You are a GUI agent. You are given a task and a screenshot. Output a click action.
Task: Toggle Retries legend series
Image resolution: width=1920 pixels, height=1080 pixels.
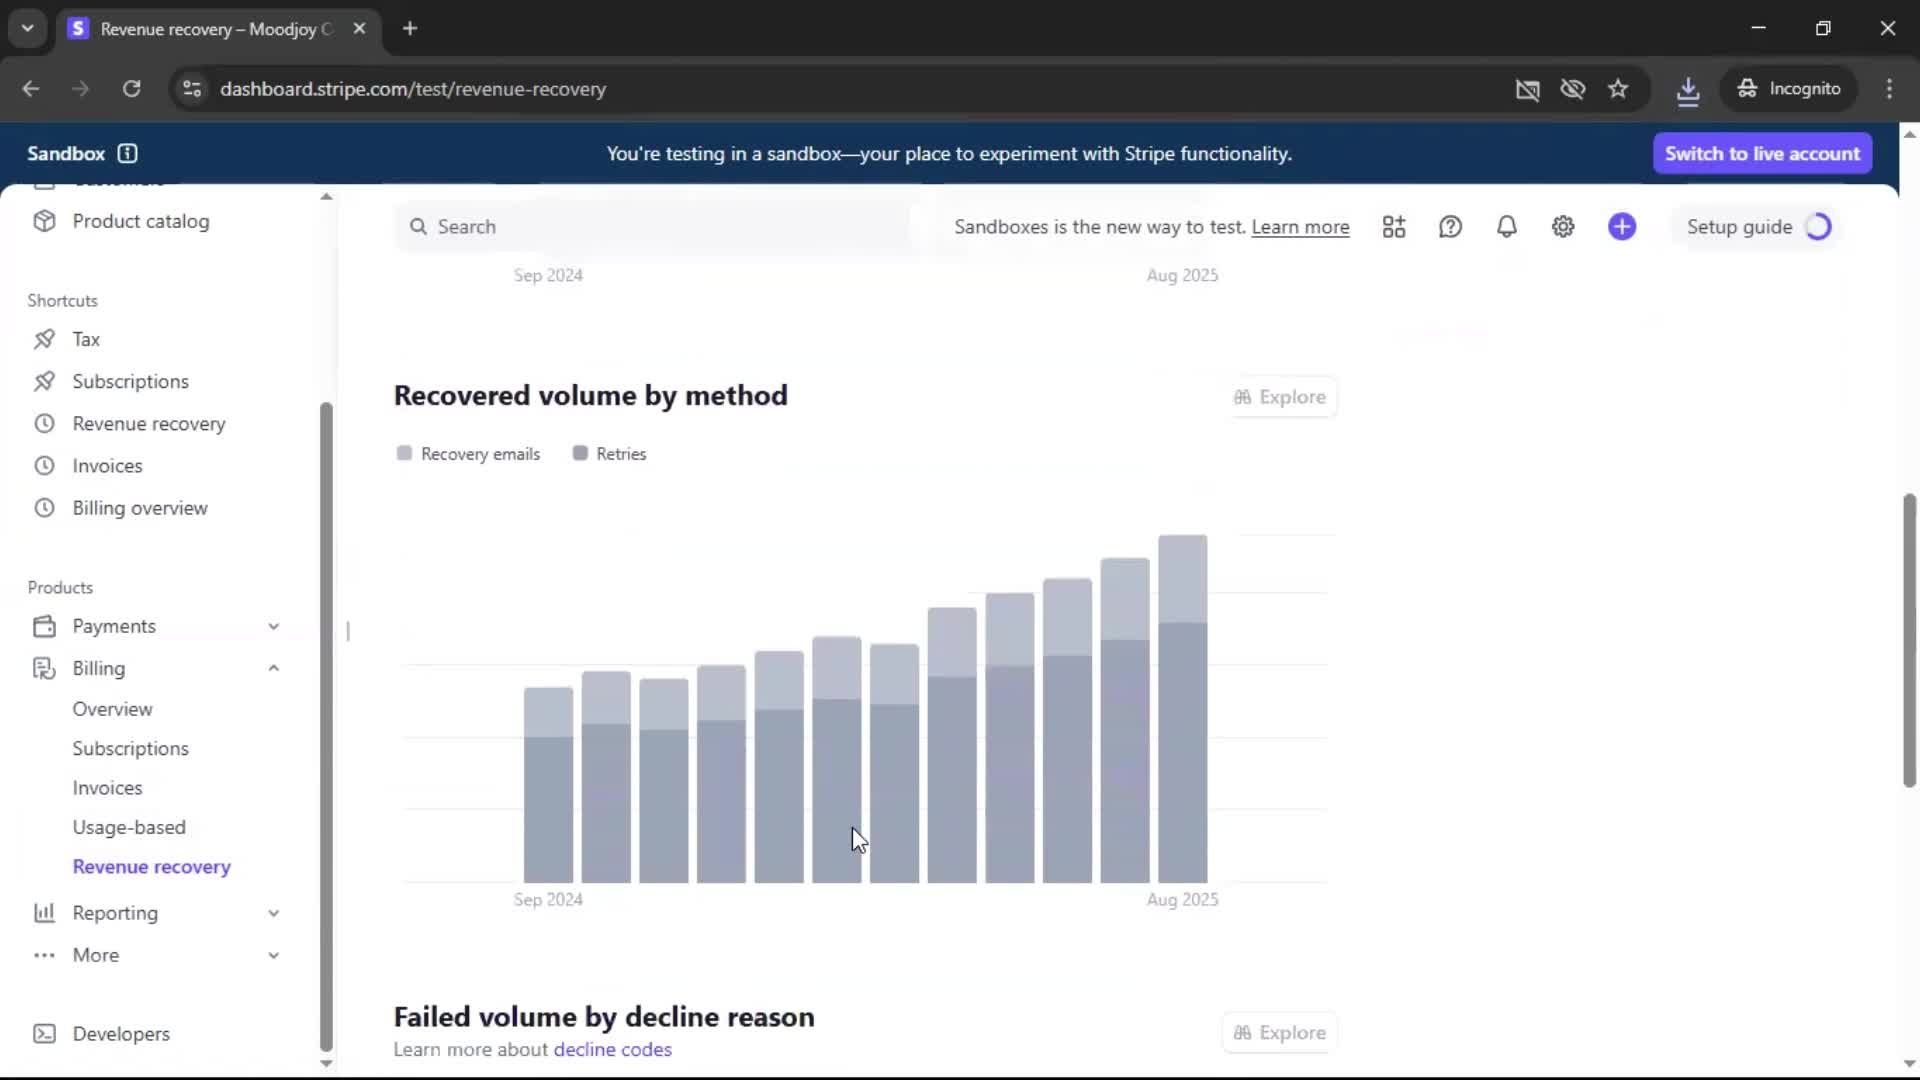[610, 454]
